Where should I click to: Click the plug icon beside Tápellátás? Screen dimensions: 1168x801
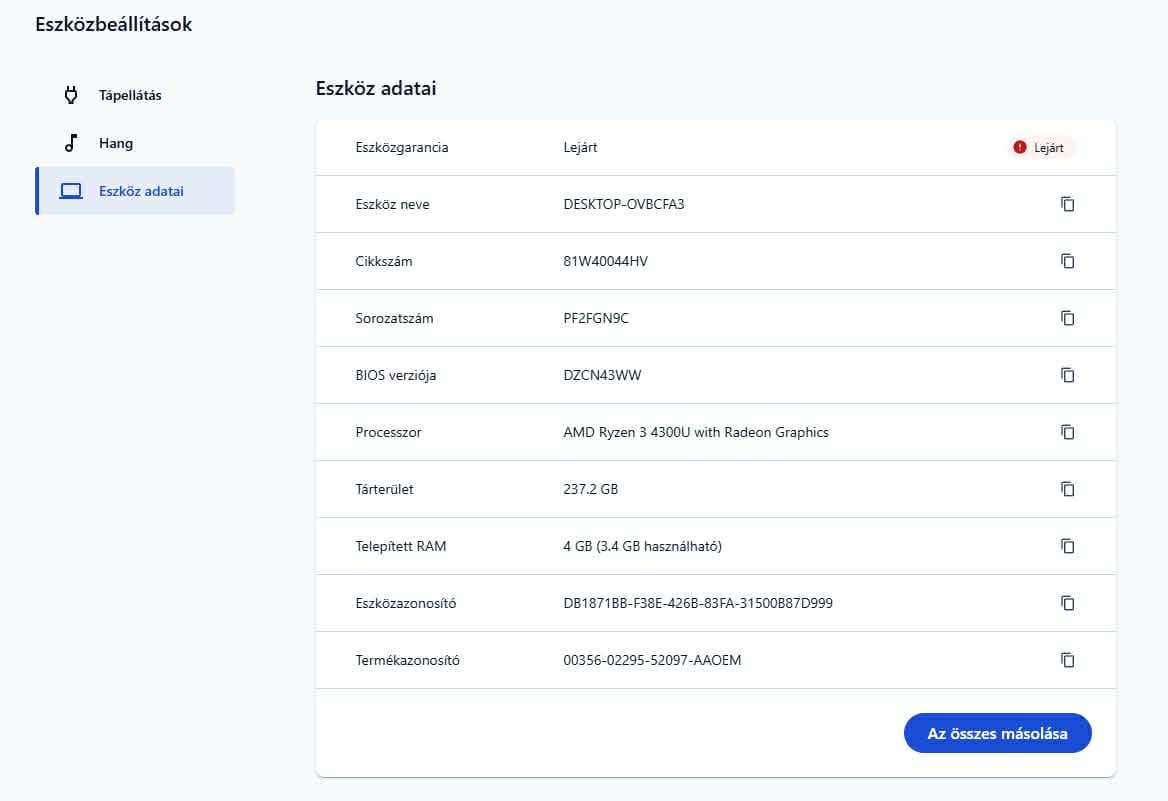pos(71,96)
